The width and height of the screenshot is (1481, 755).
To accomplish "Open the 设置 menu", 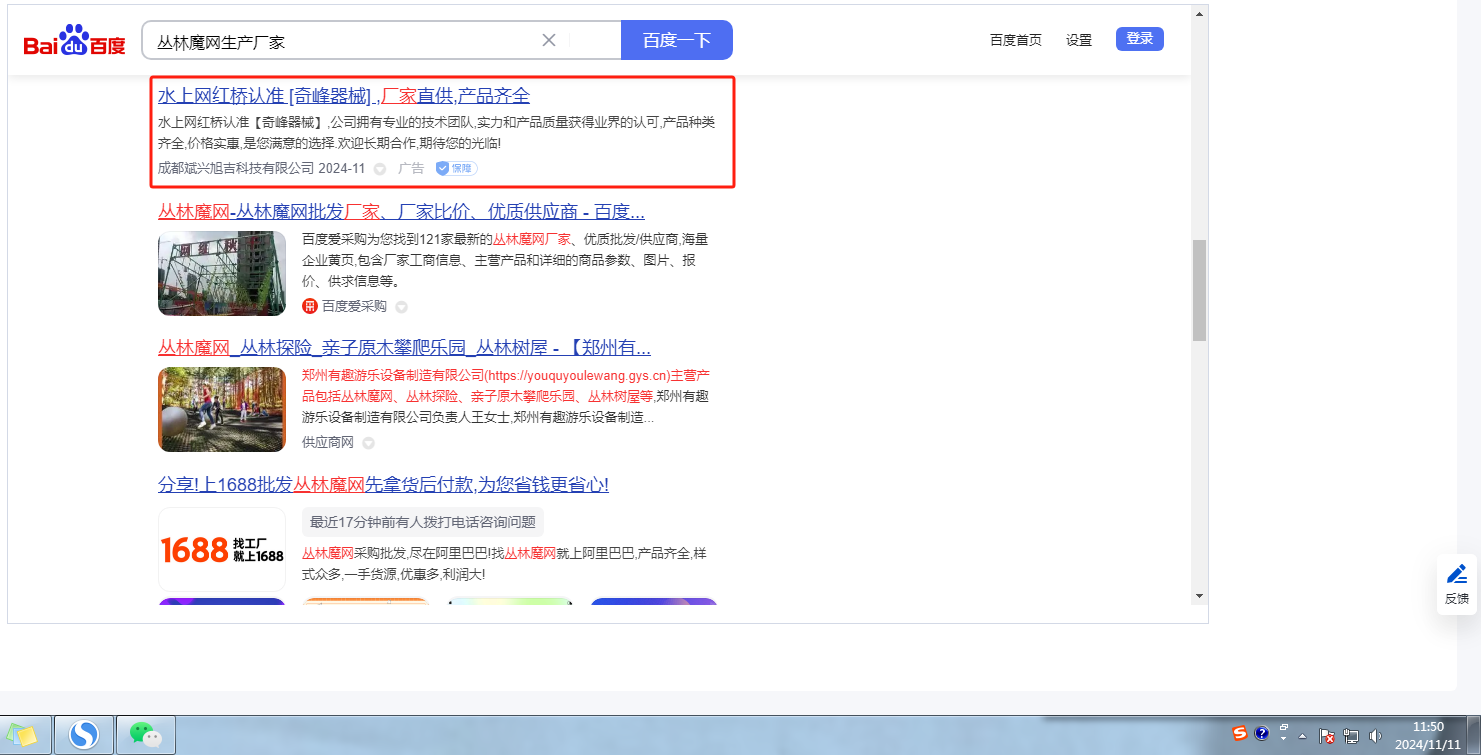I will coord(1079,40).
